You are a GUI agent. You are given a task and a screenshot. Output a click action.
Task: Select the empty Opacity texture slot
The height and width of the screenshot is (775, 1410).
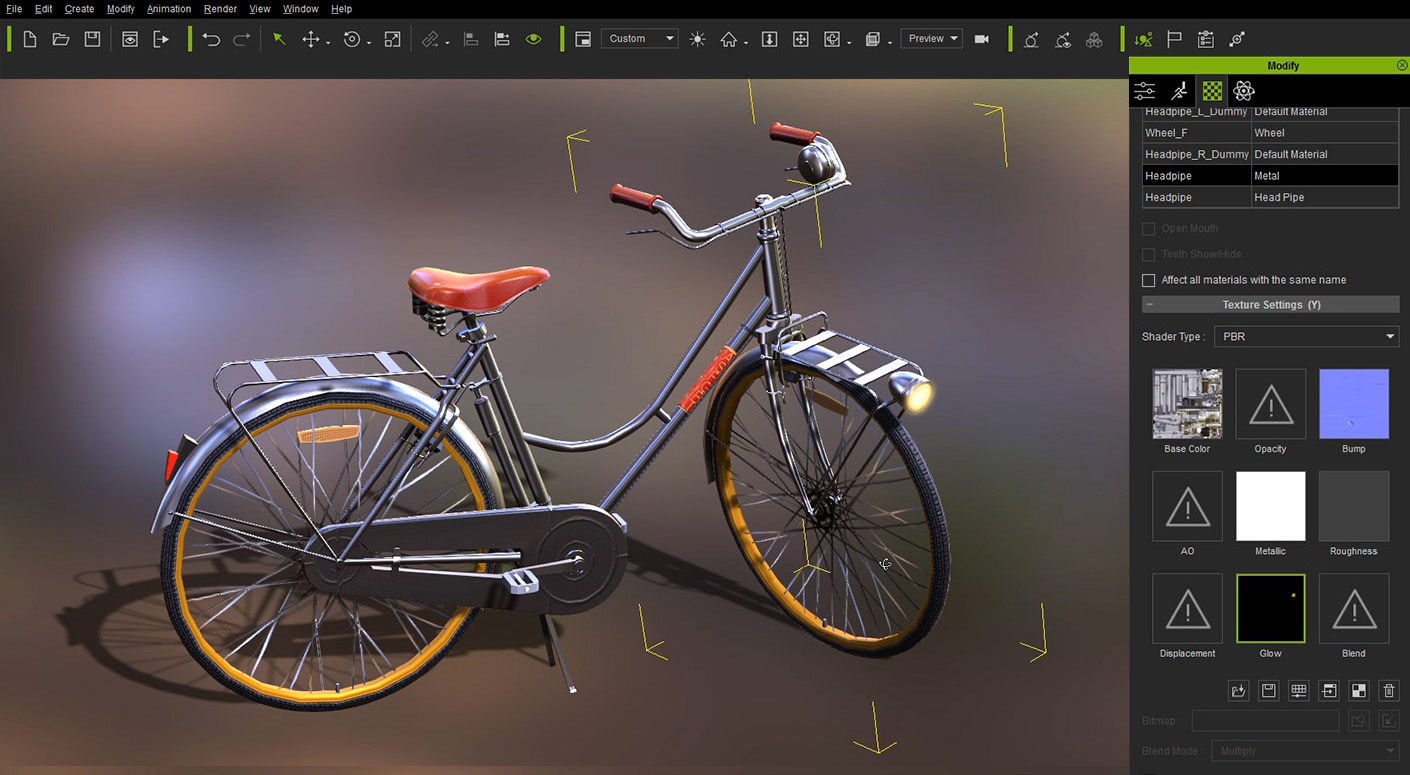[1271, 404]
